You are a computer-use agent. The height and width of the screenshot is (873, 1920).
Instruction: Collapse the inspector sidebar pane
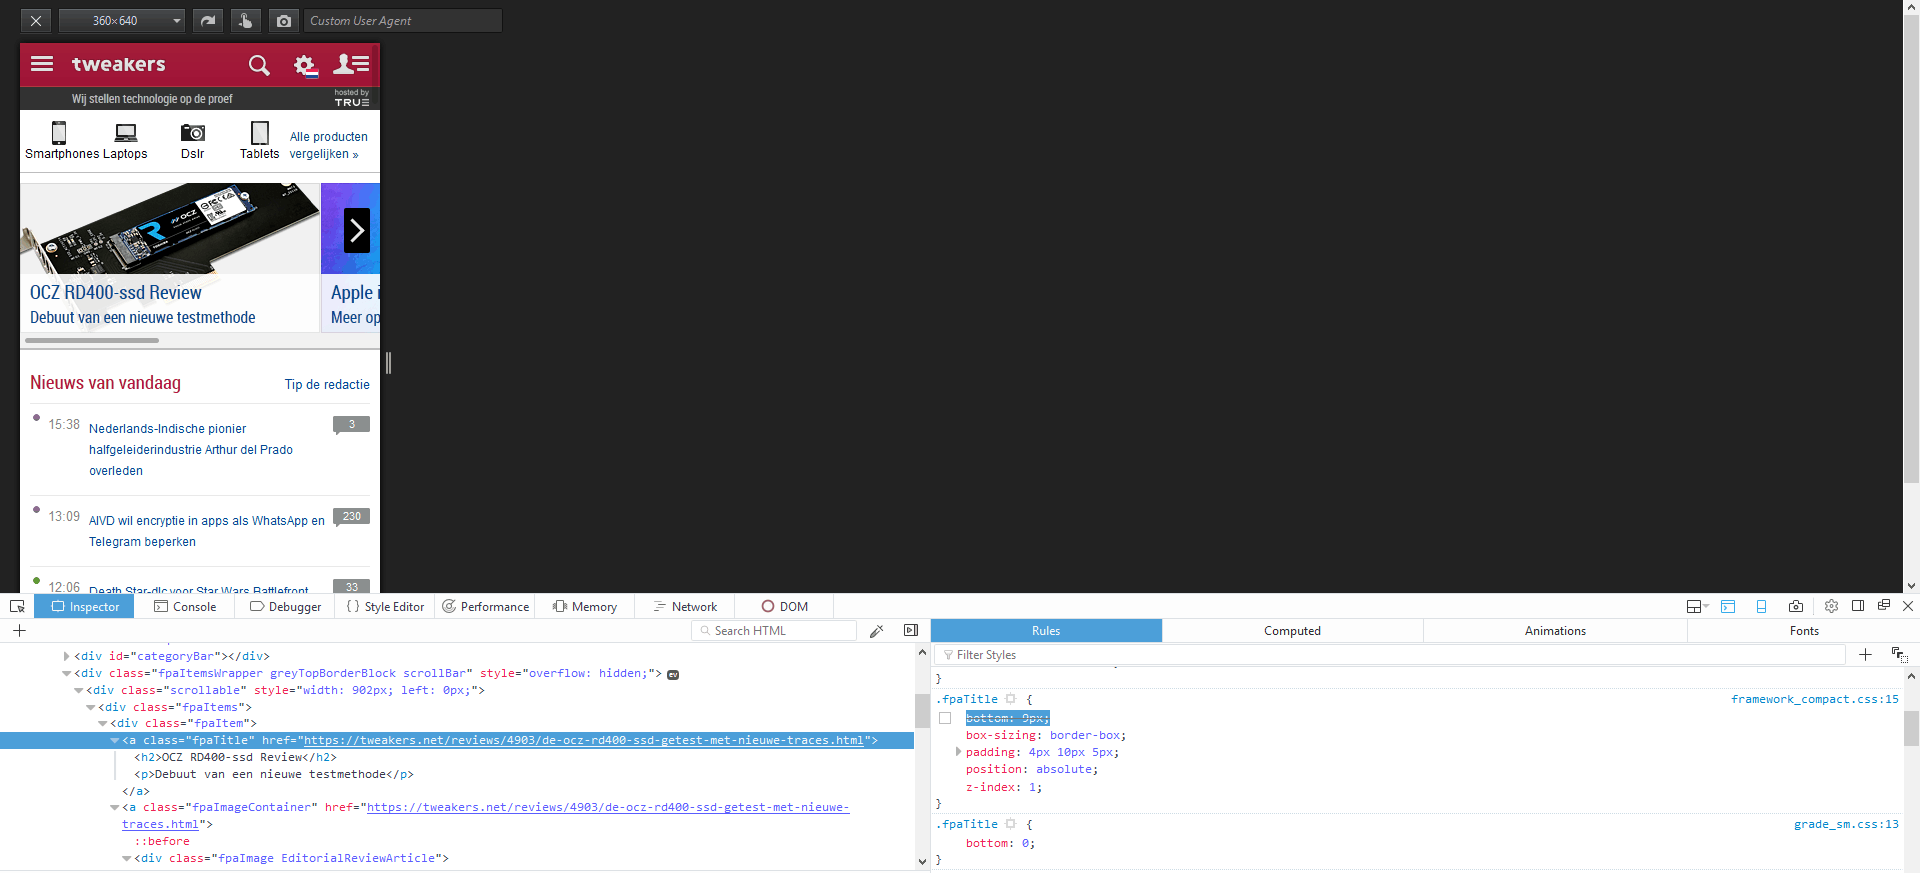point(911,630)
